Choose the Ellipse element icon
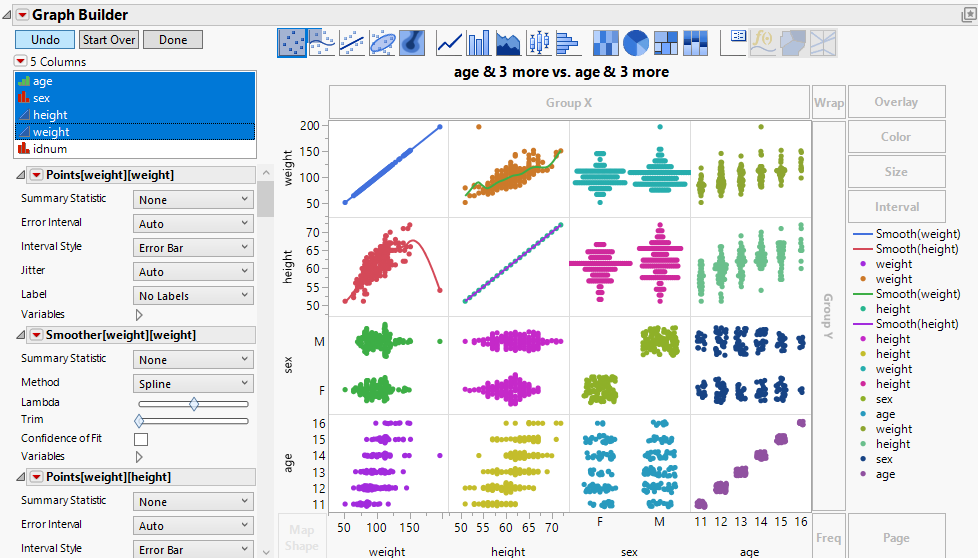The width and height of the screenshot is (978, 558). tap(383, 43)
